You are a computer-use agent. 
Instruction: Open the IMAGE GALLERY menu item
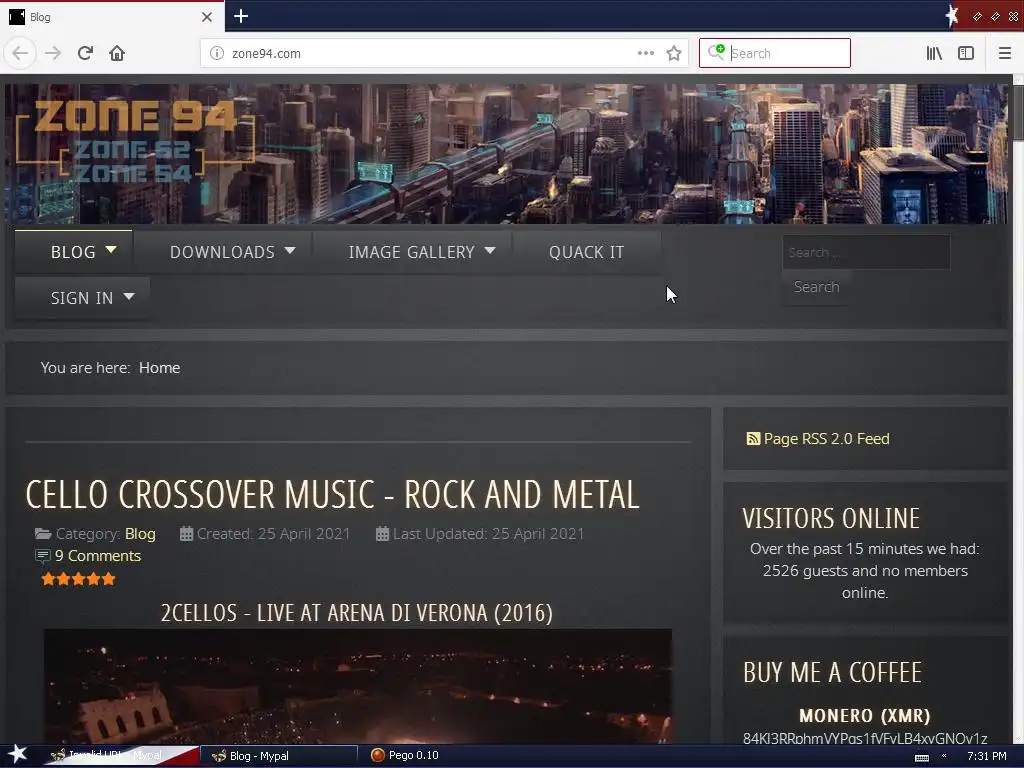(x=411, y=252)
